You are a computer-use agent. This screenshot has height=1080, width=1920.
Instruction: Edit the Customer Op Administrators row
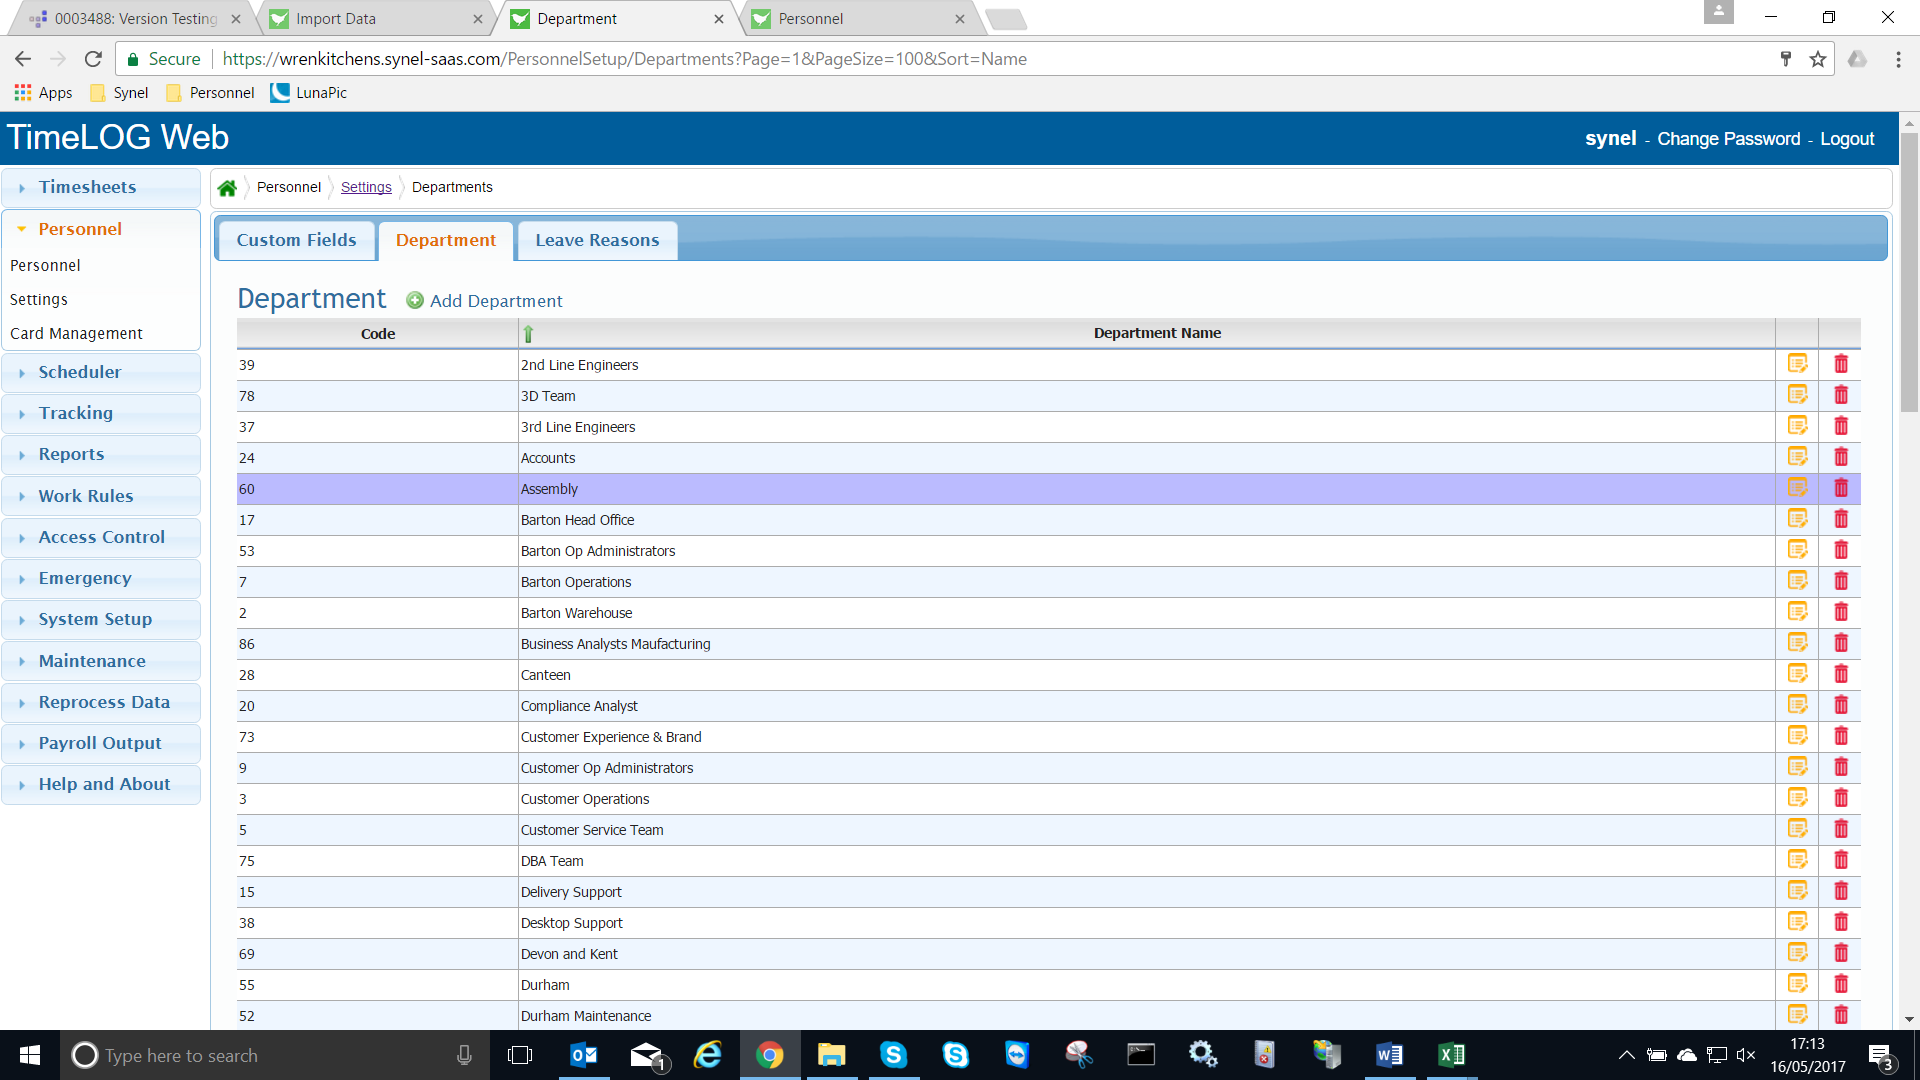(1797, 767)
